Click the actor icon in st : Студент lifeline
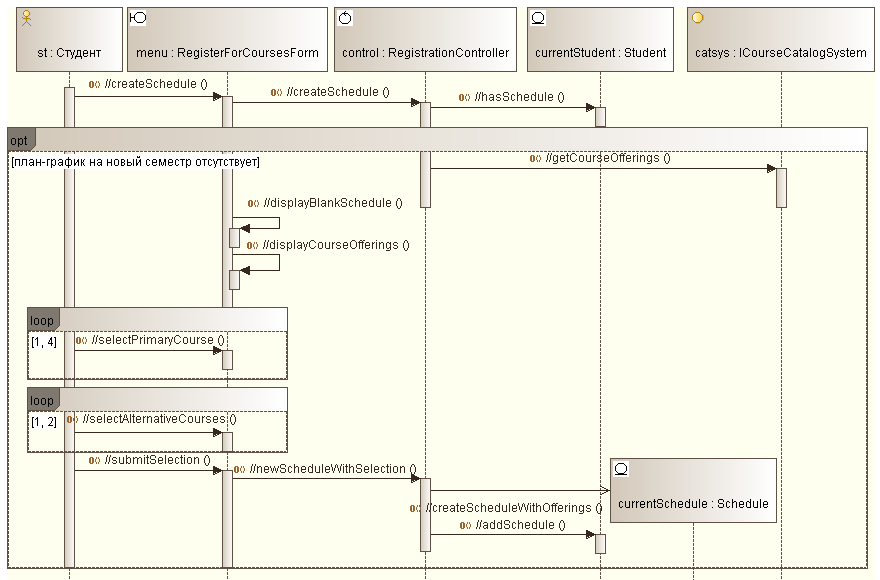Image resolution: width=880 pixels, height=580 pixels. [26, 18]
